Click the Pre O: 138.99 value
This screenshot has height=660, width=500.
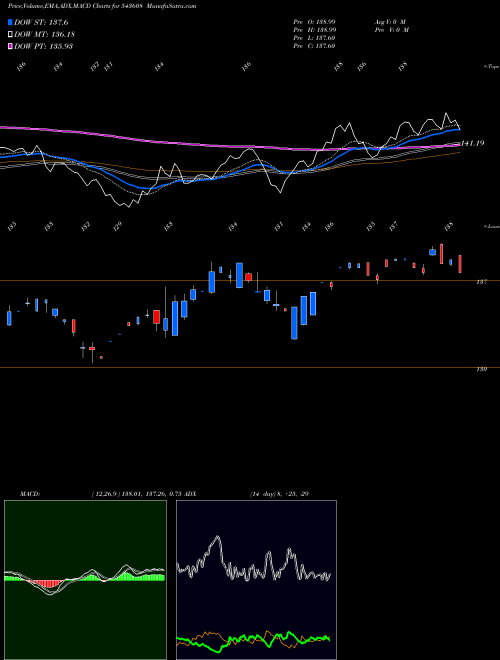click(314, 21)
